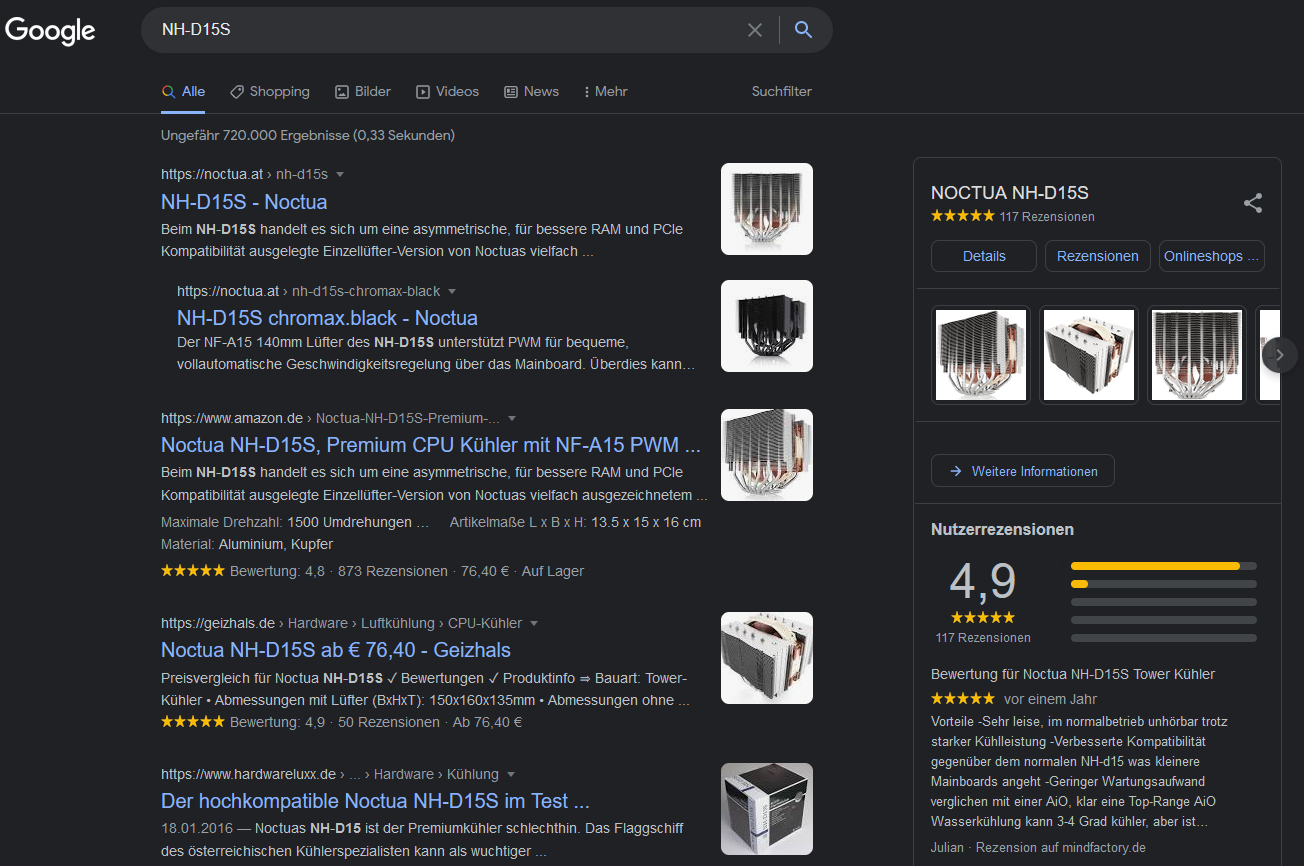This screenshot has width=1304, height=866.
Task: Click the Onlineshops button
Action: [1212, 256]
